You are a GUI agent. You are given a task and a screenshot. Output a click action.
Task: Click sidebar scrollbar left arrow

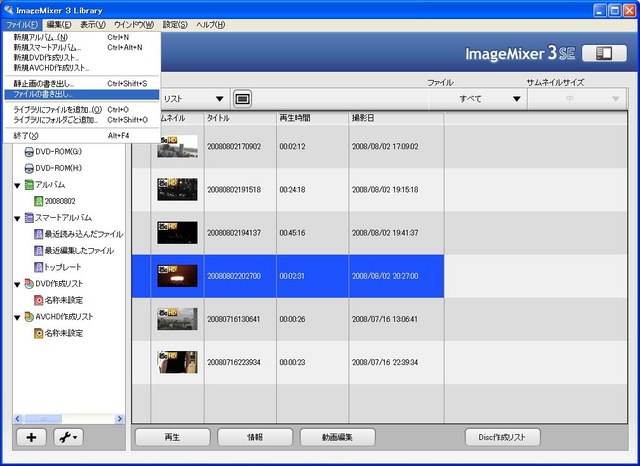tap(18, 419)
